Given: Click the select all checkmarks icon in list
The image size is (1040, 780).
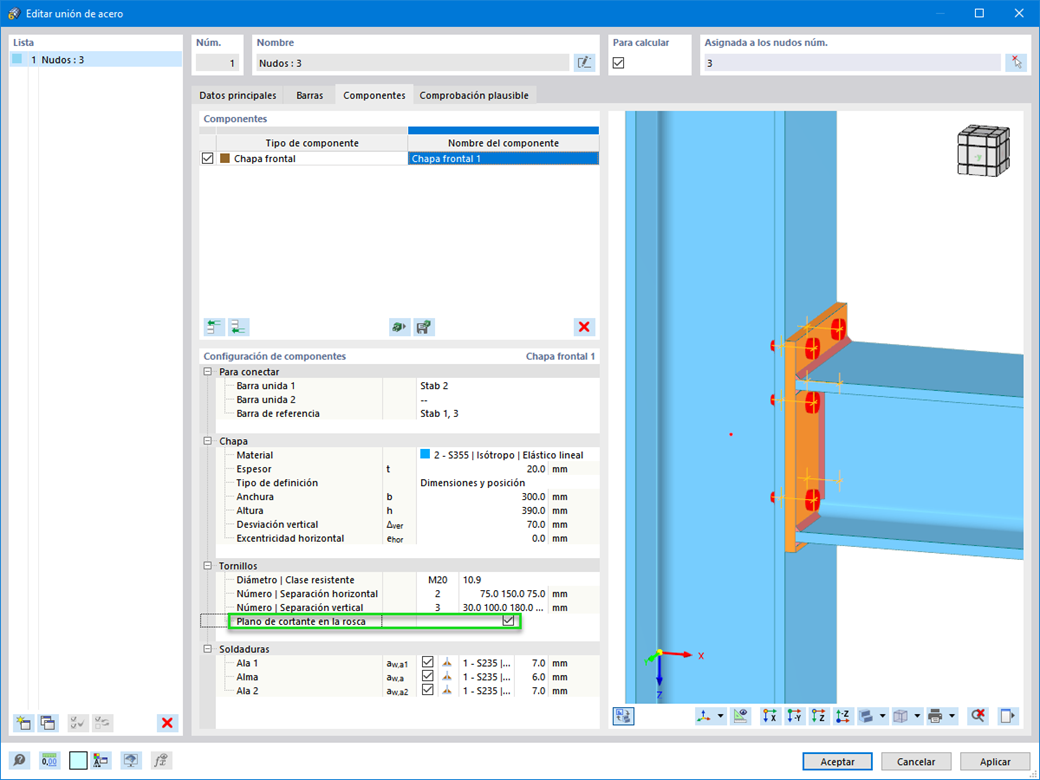Looking at the screenshot, I should tap(78, 723).
